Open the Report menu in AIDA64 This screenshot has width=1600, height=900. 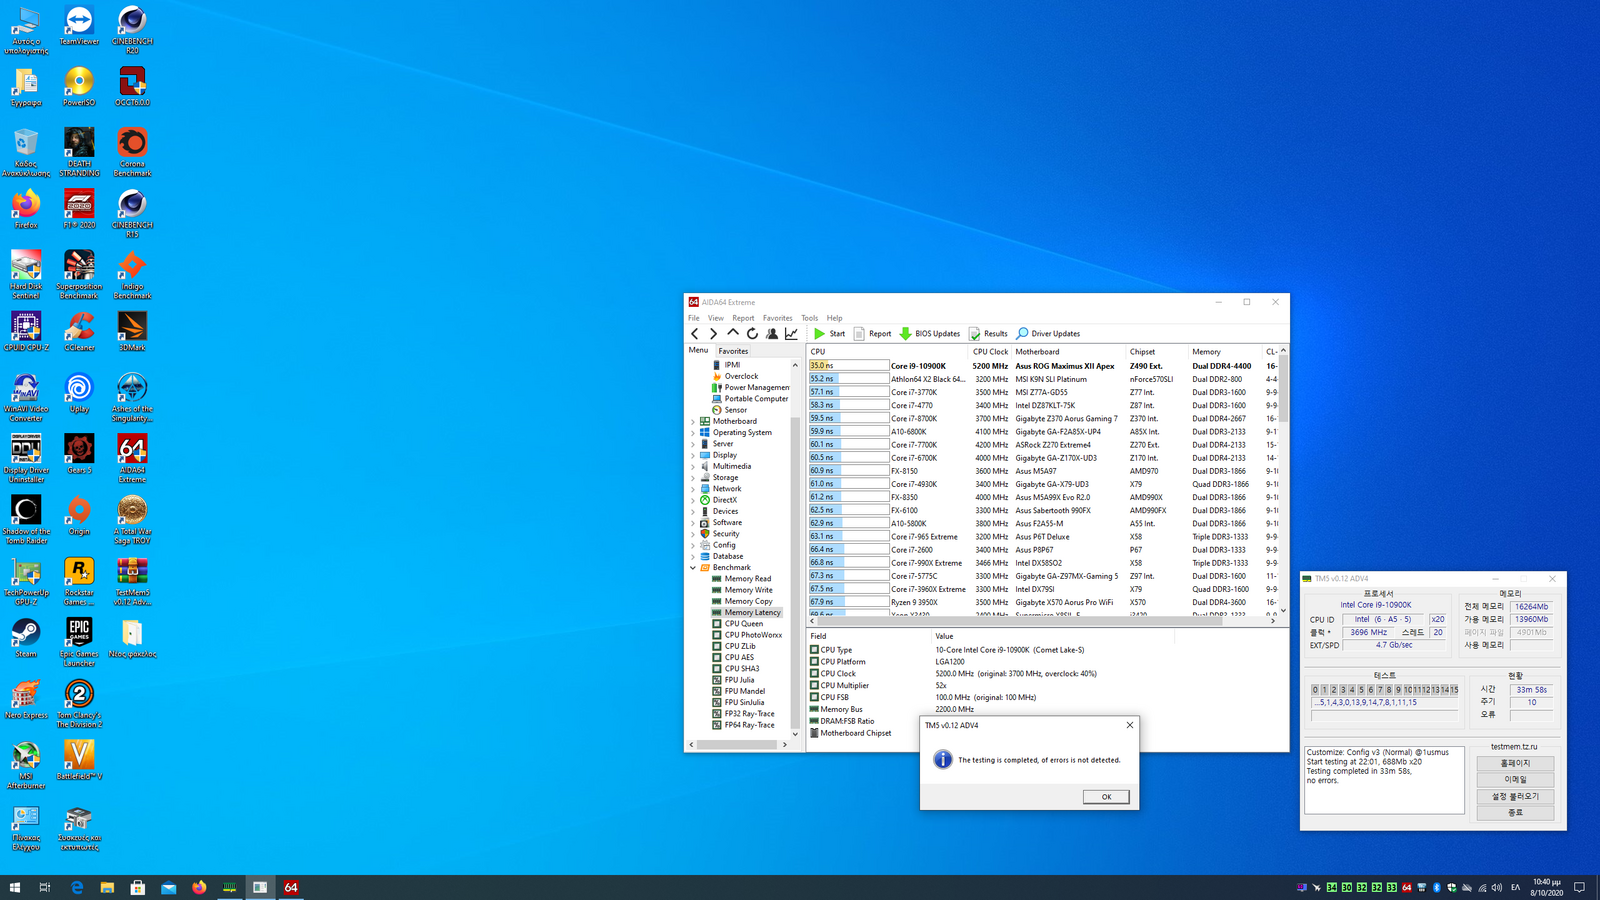tap(743, 318)
